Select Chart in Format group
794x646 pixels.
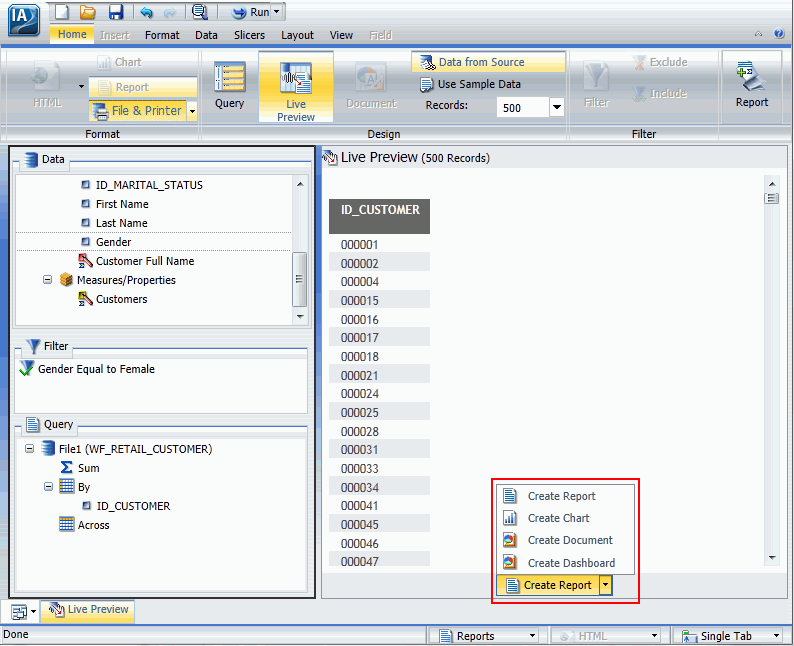coord(120,62)
